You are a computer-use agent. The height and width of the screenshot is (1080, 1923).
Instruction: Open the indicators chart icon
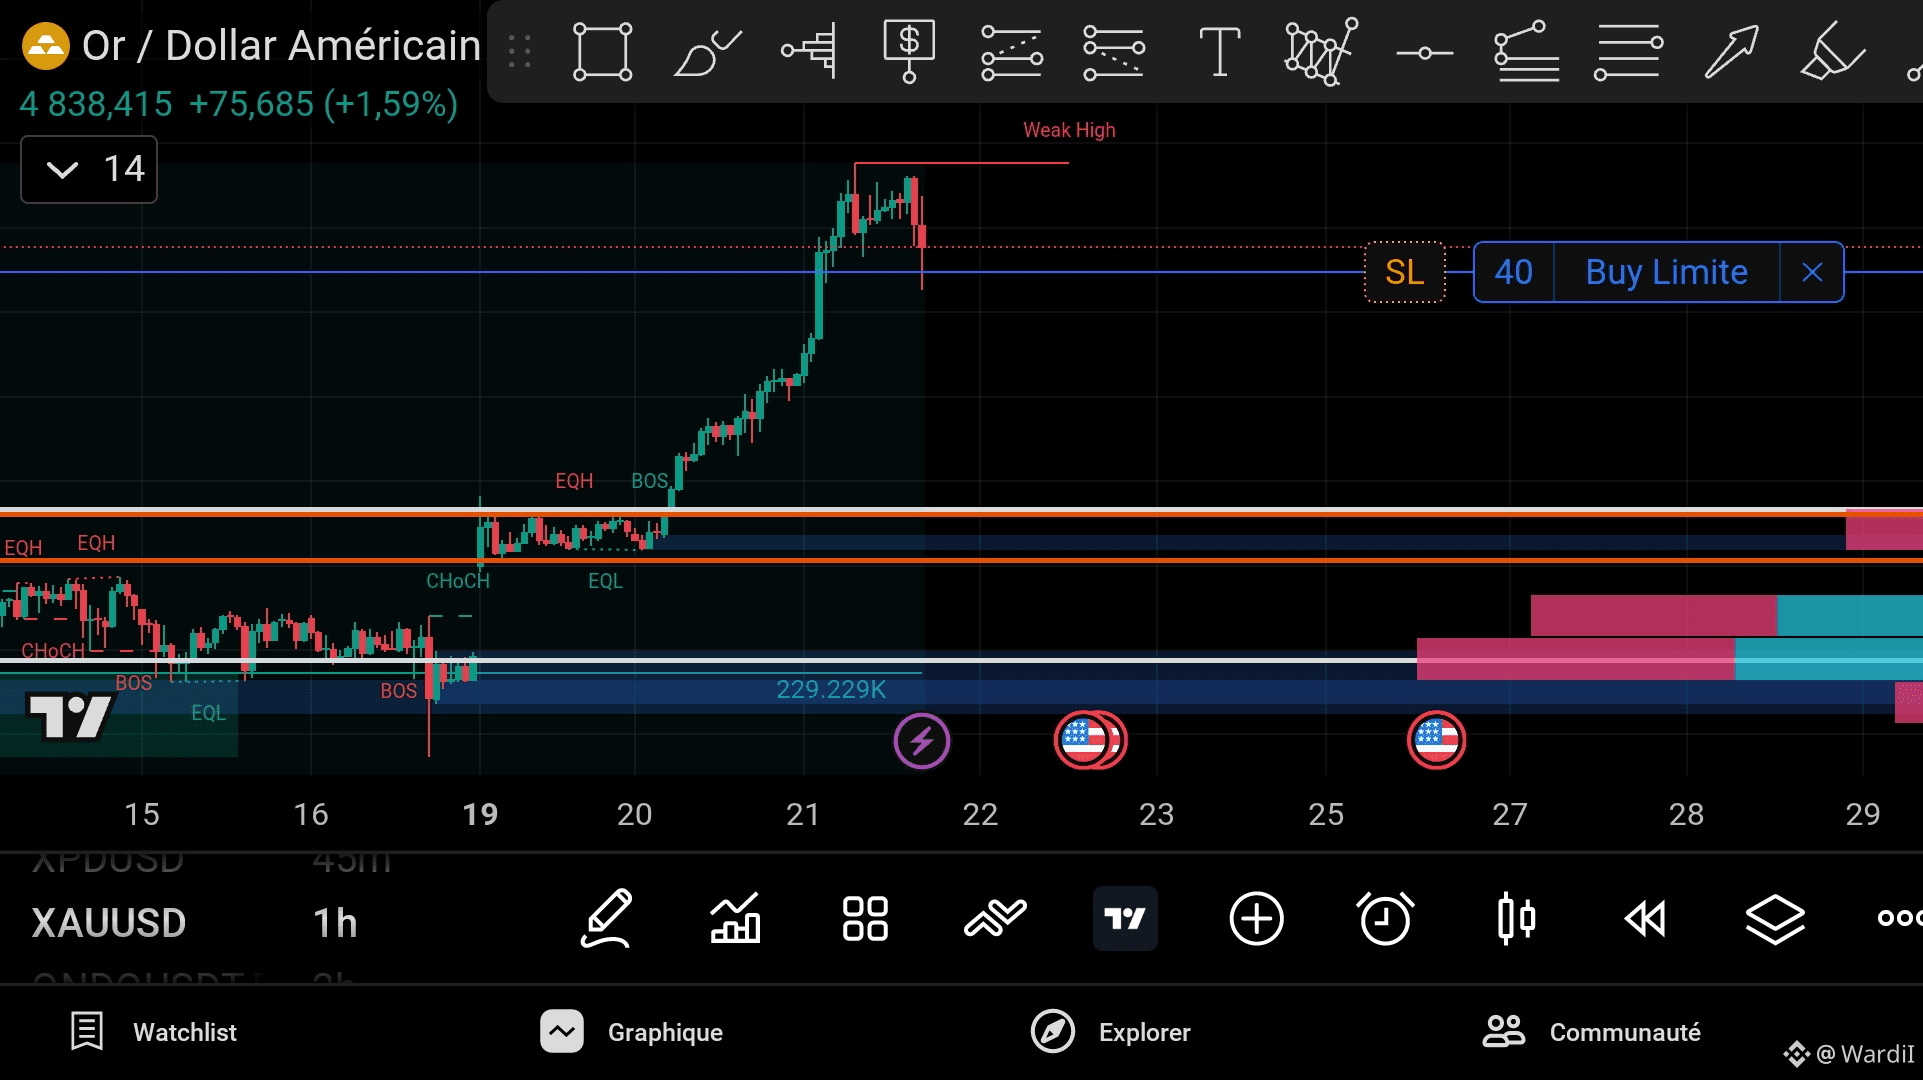(735, 918)
